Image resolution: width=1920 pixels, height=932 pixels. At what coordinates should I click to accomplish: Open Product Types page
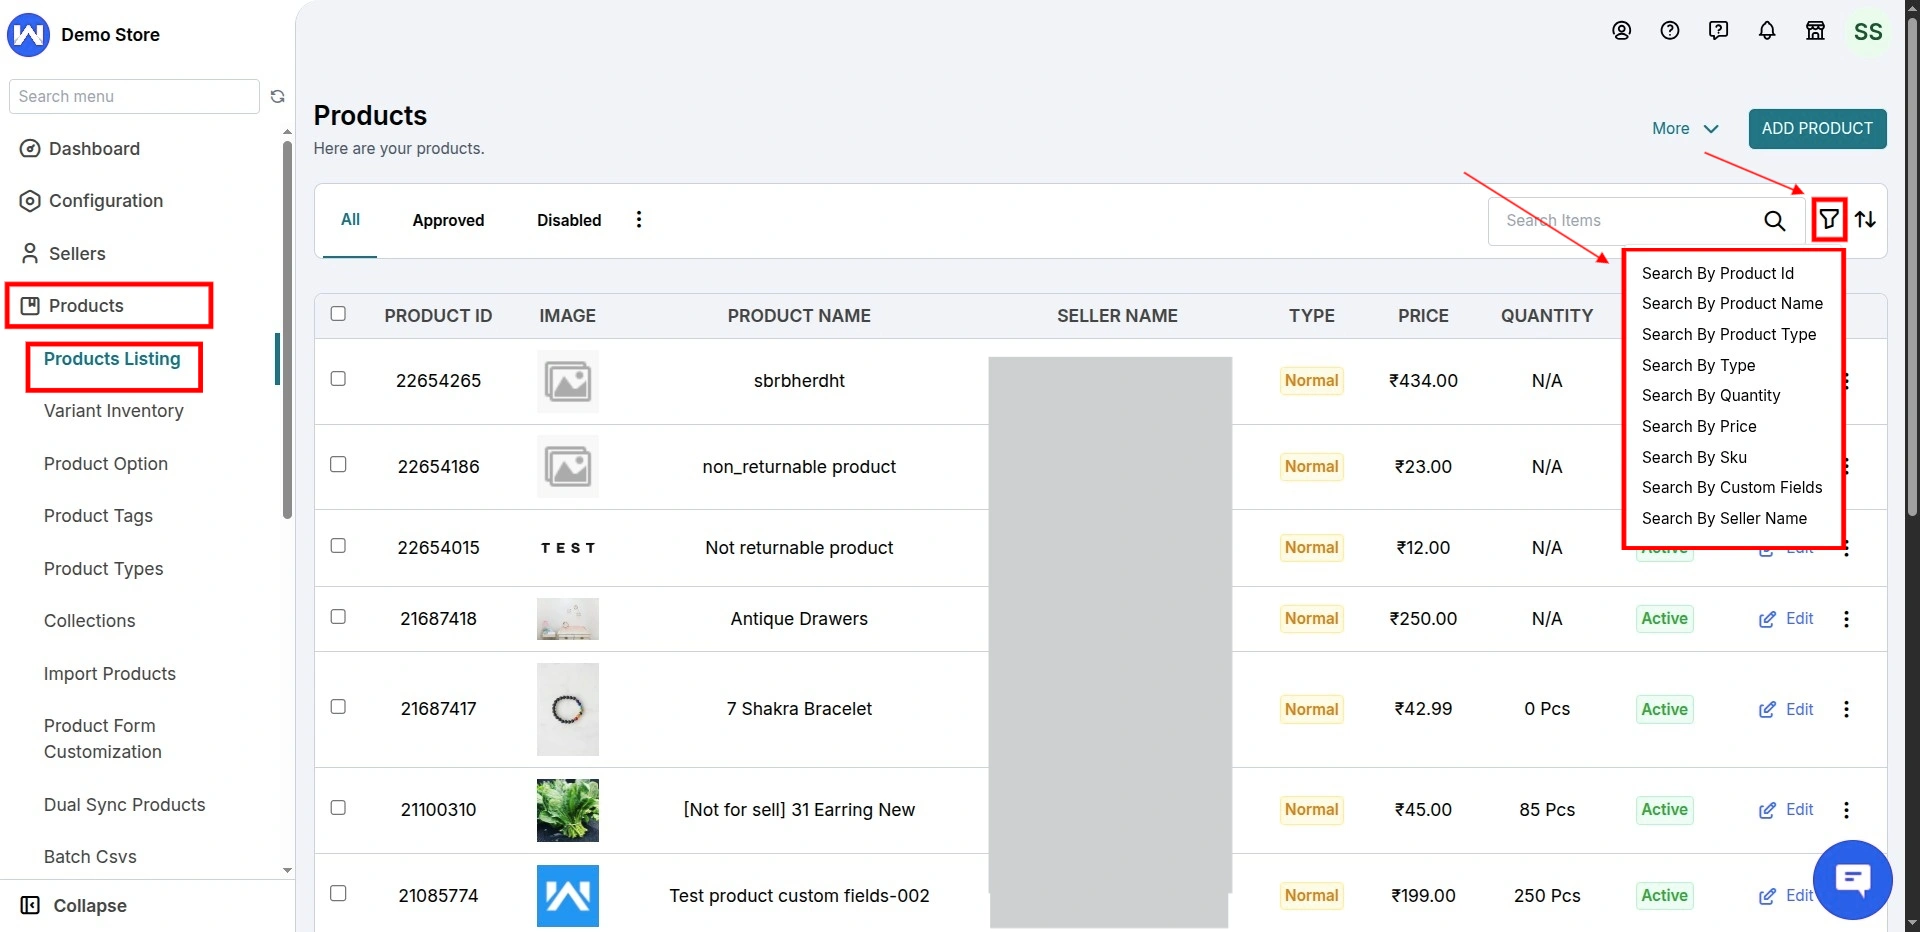pos(104,569)
